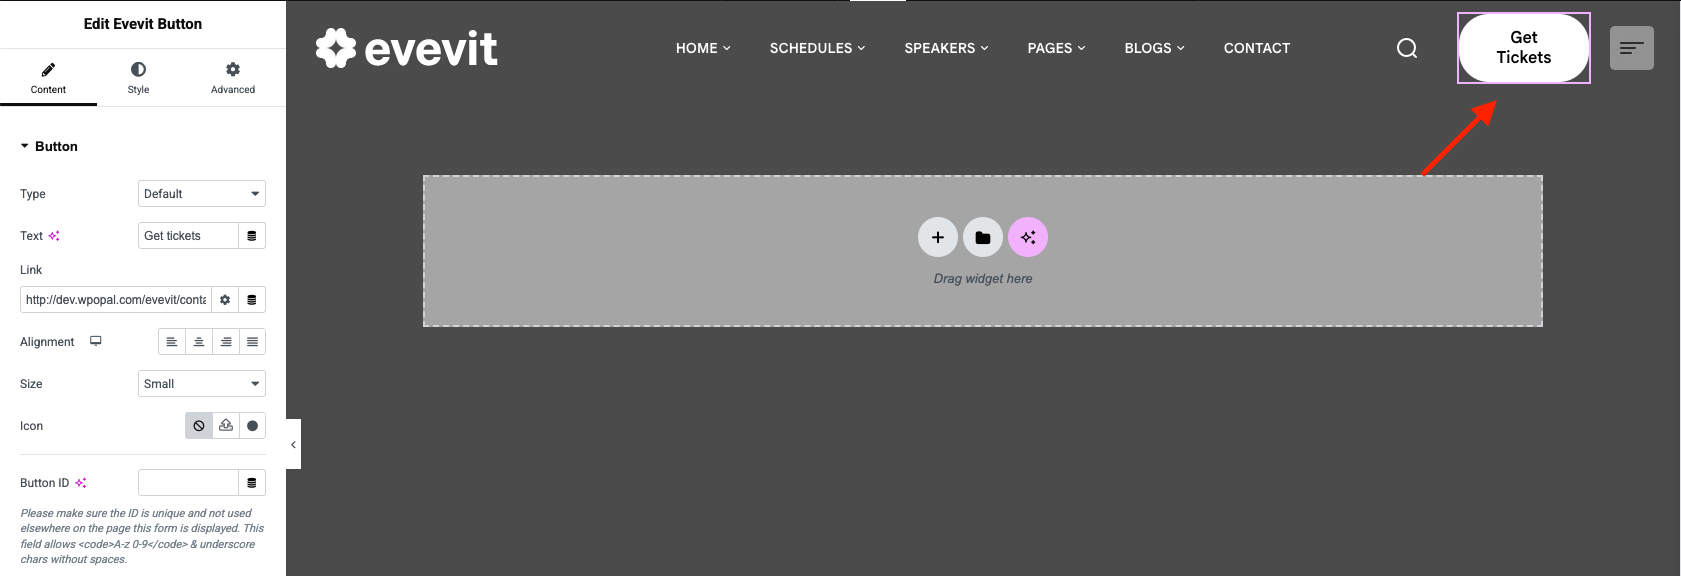The width and height of the screenshot is (1681, 576).
Task: Open the Size dropdown
Action: click(201, 384)
